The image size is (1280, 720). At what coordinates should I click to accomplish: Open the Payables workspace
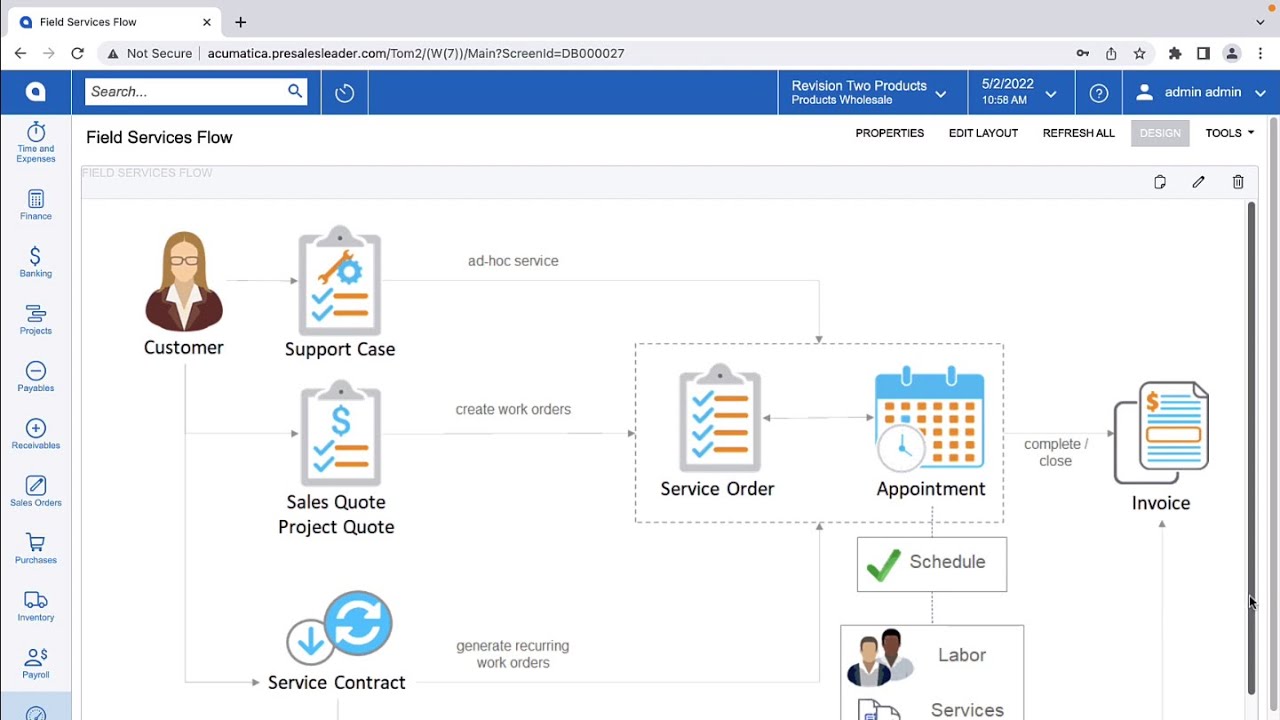tap(35, 376)
